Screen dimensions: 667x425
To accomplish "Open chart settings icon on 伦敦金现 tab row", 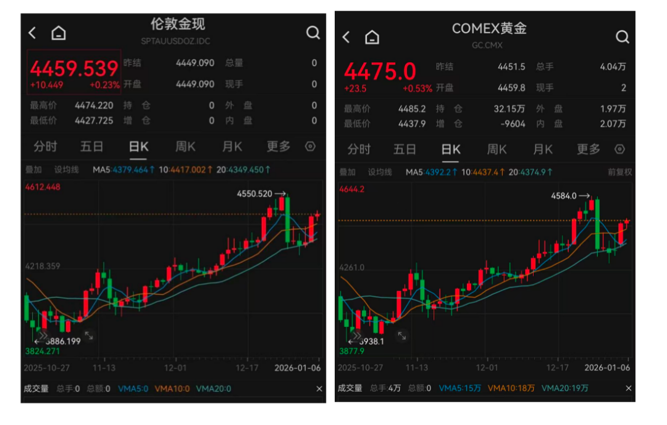I will point(310,146).
